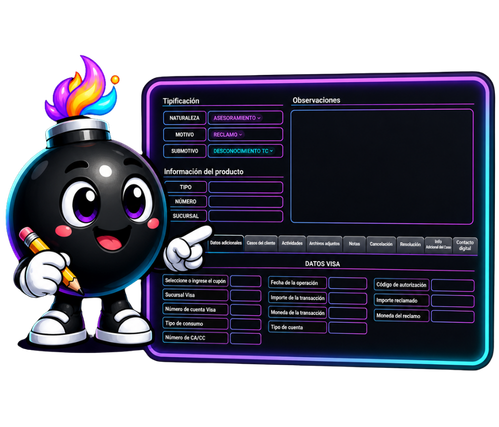Image resolution: width=499 pixels, height=427 pixels.
Task: Click inside the Observaciones text area
Action: [382, 166]
